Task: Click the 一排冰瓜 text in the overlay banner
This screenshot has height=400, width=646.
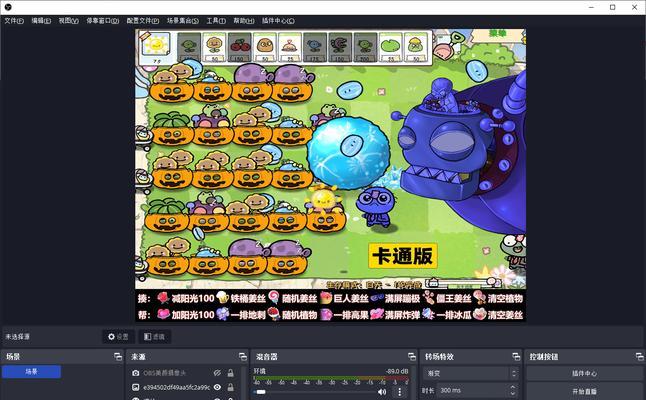Action: [453, 315]
